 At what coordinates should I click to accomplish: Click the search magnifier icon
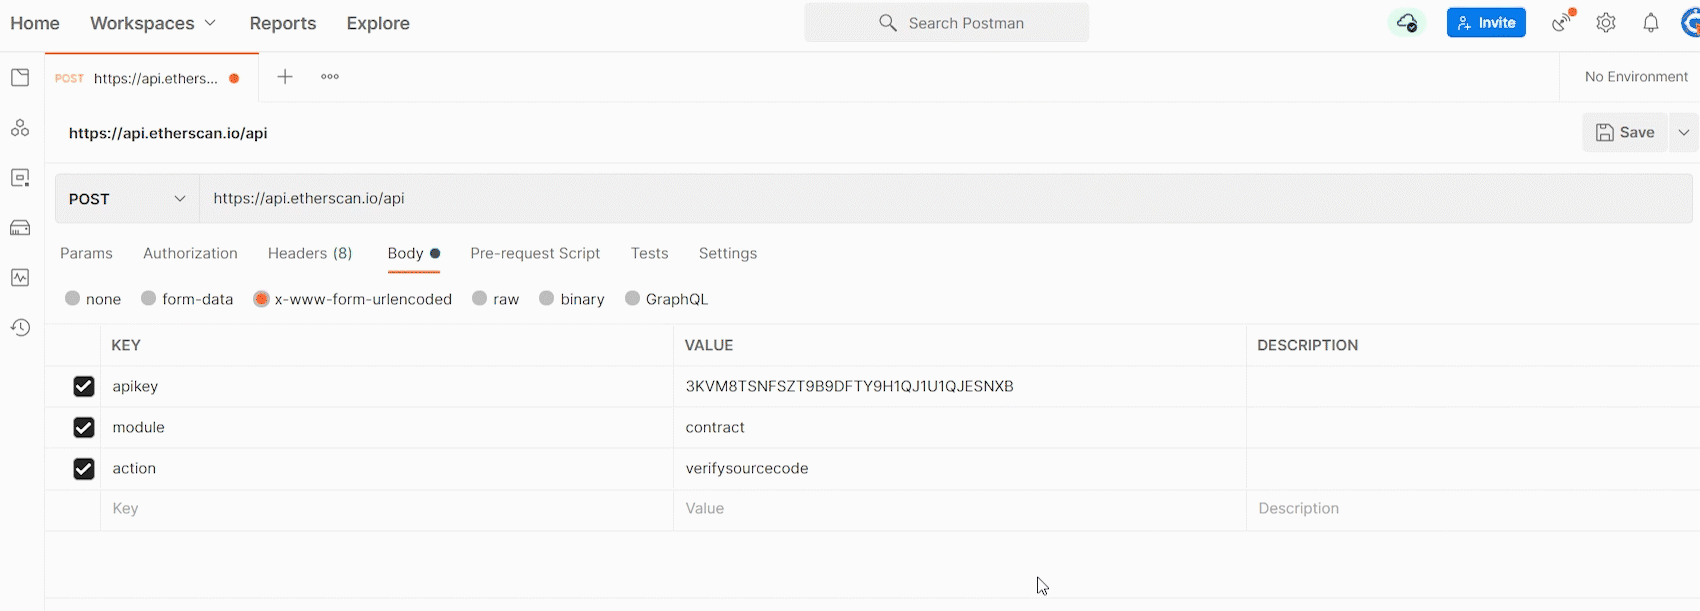[887, 23]
